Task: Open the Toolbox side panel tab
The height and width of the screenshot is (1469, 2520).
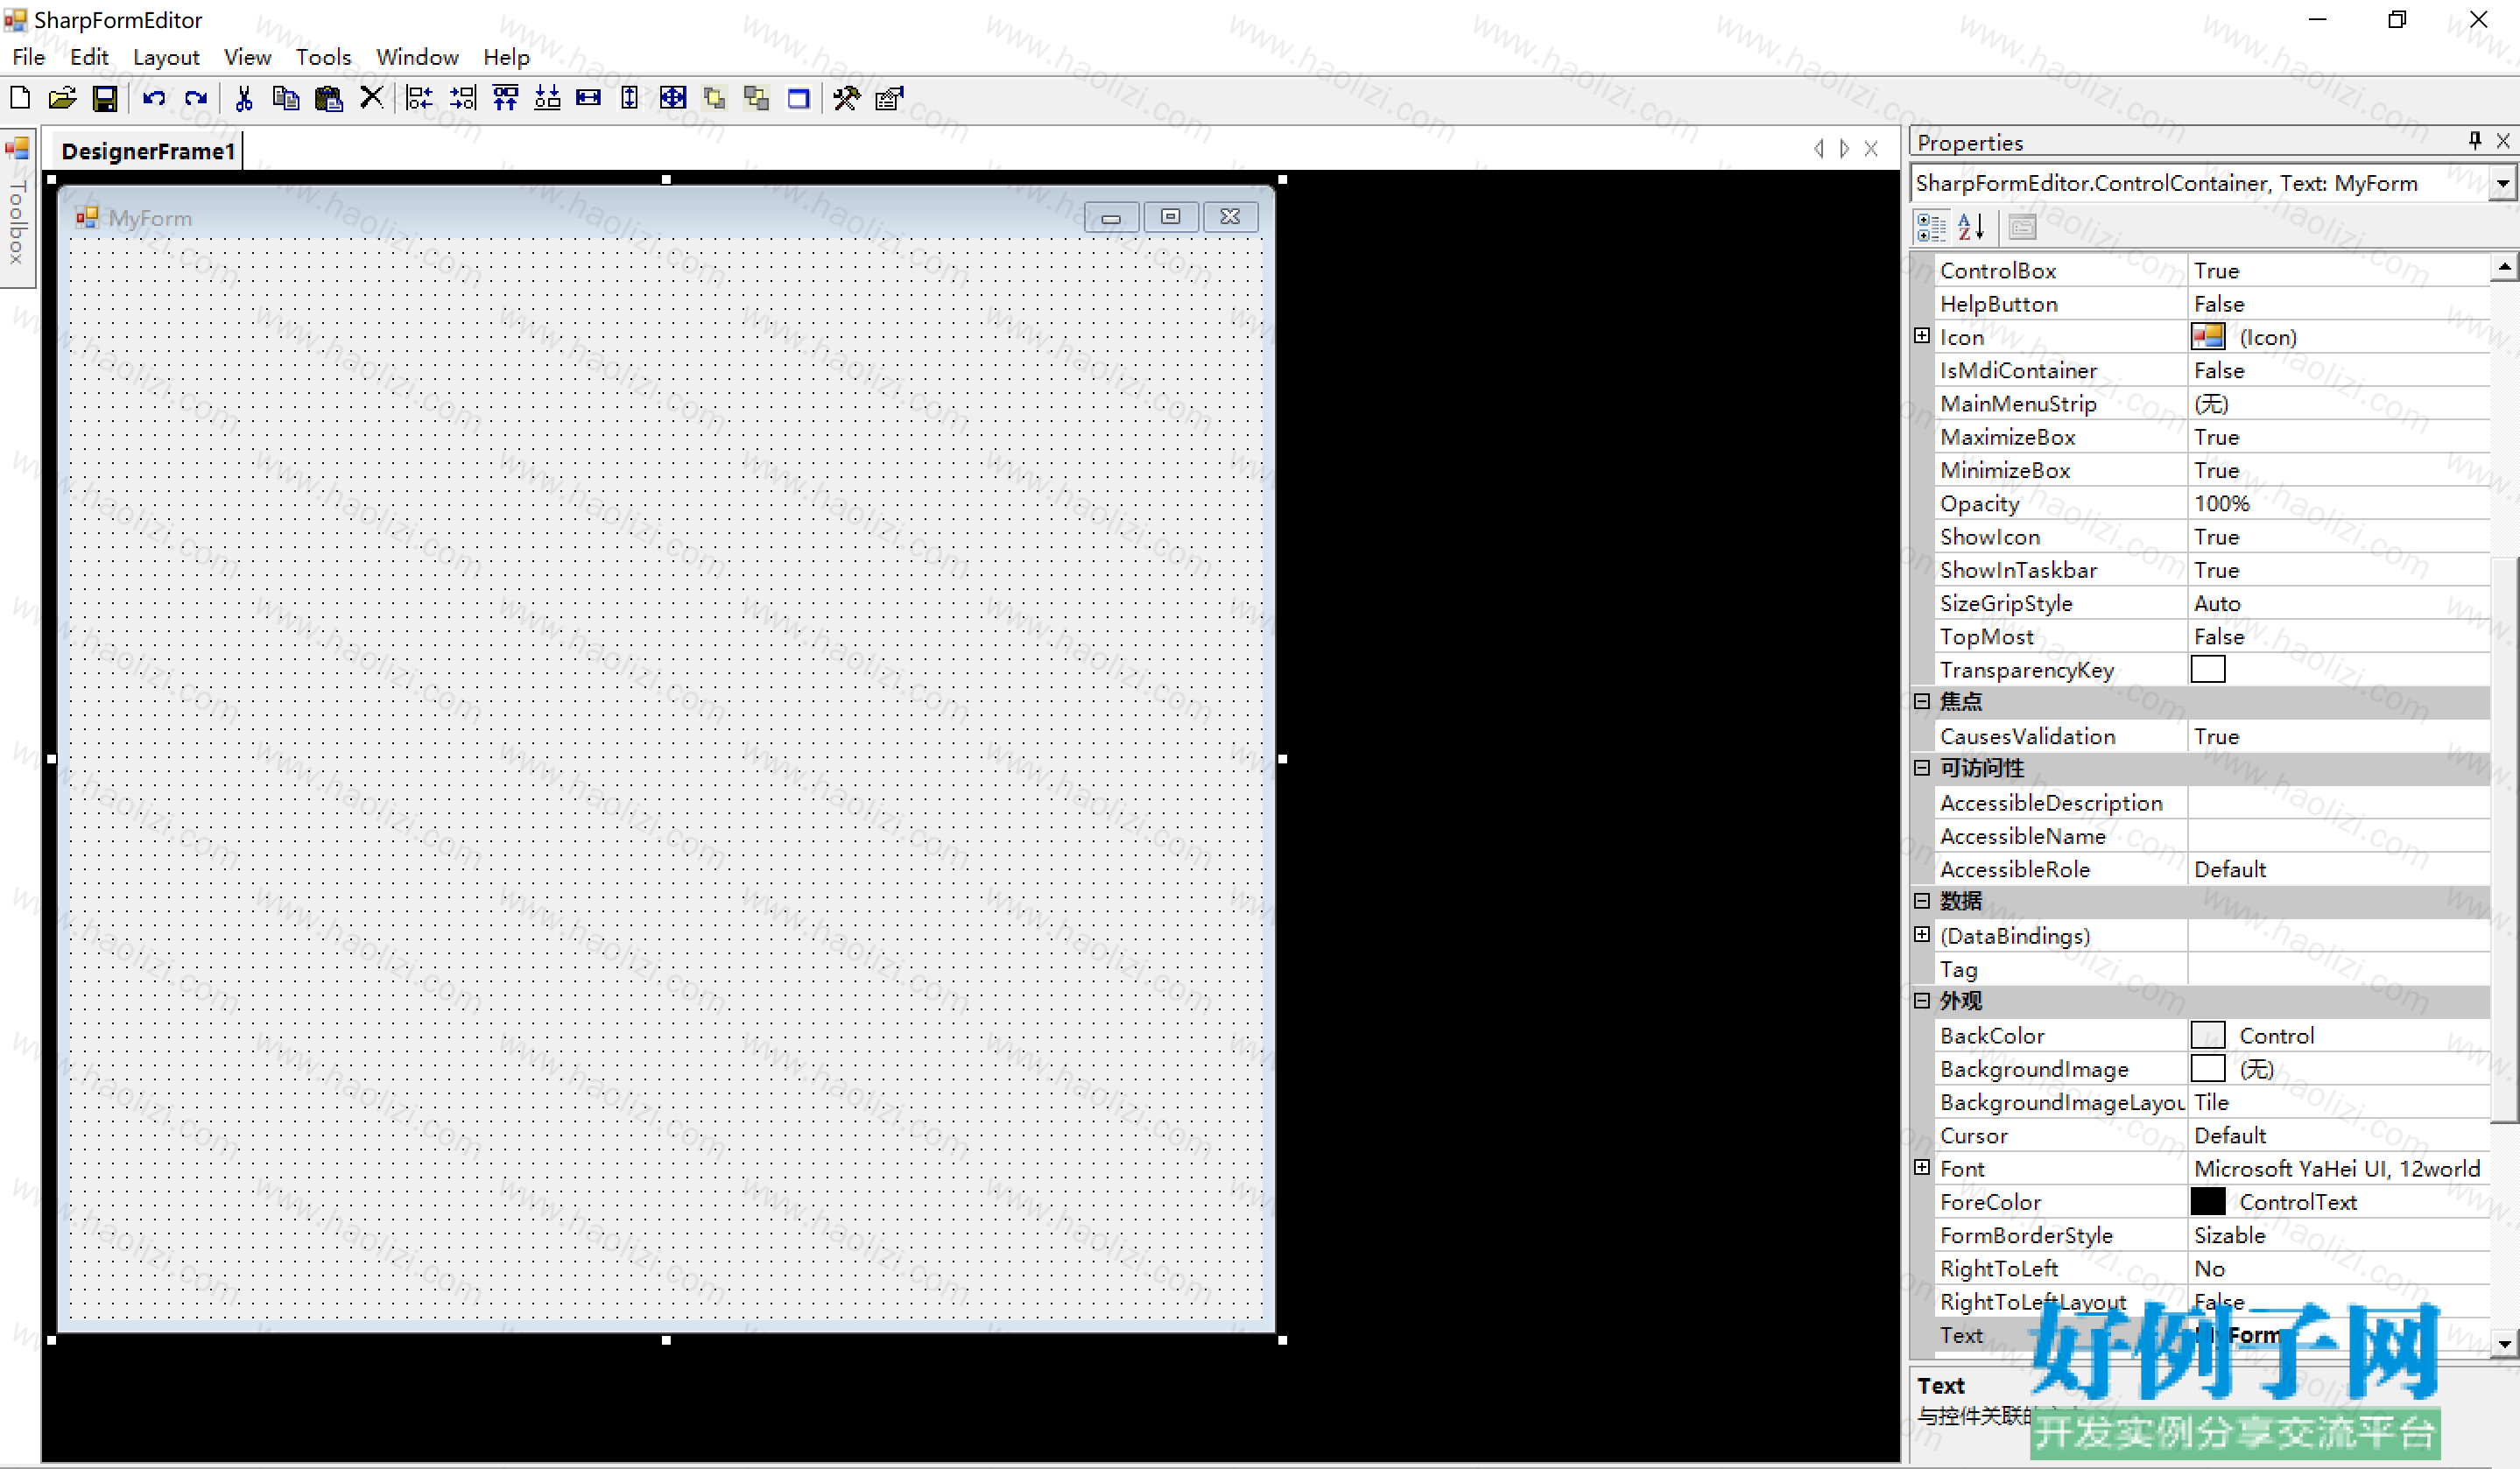Action: click(x=17, y=207)
